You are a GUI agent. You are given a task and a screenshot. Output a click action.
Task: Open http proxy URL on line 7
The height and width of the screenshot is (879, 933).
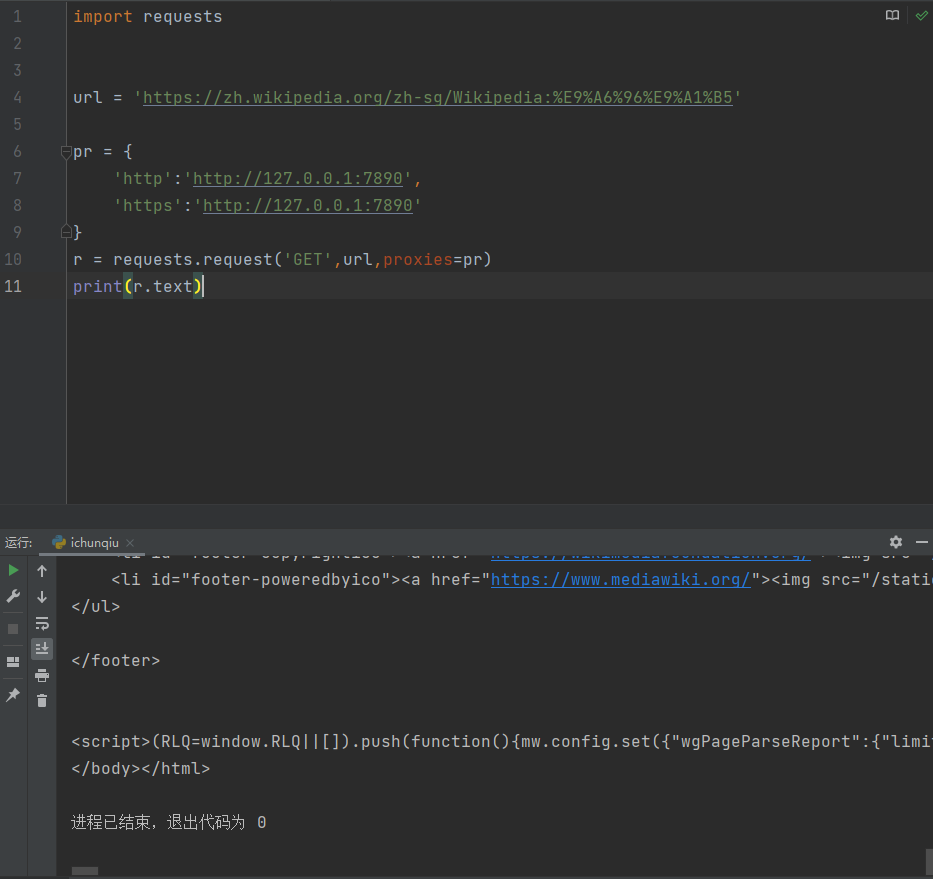pyautogui.click(x=298, y=179)
